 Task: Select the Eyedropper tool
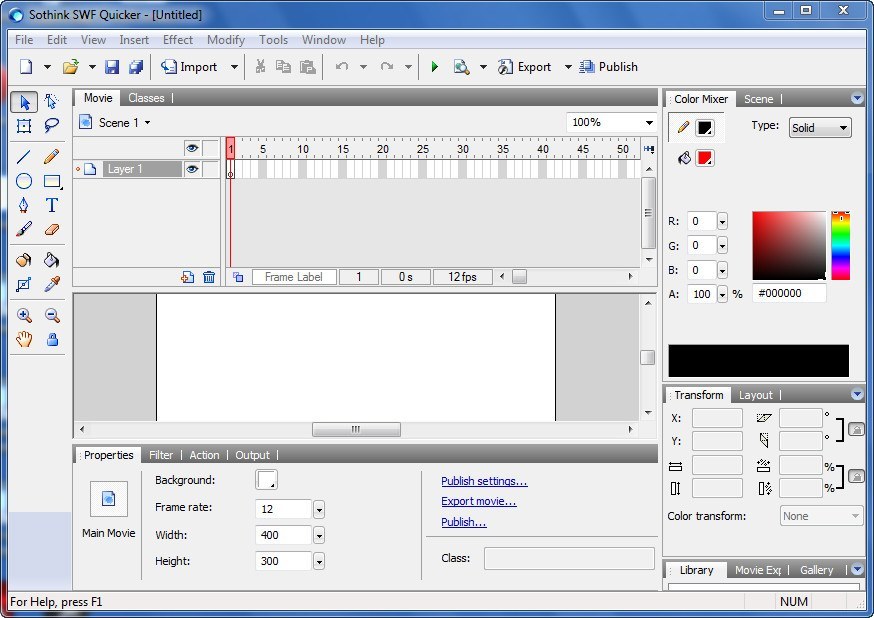52,284
